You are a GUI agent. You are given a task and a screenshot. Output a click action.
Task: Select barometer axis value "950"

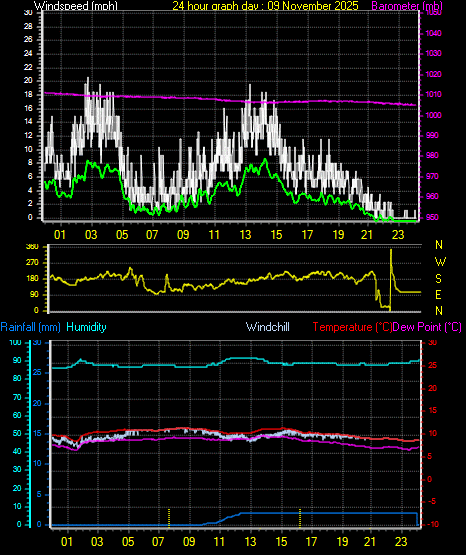[432, 217]
